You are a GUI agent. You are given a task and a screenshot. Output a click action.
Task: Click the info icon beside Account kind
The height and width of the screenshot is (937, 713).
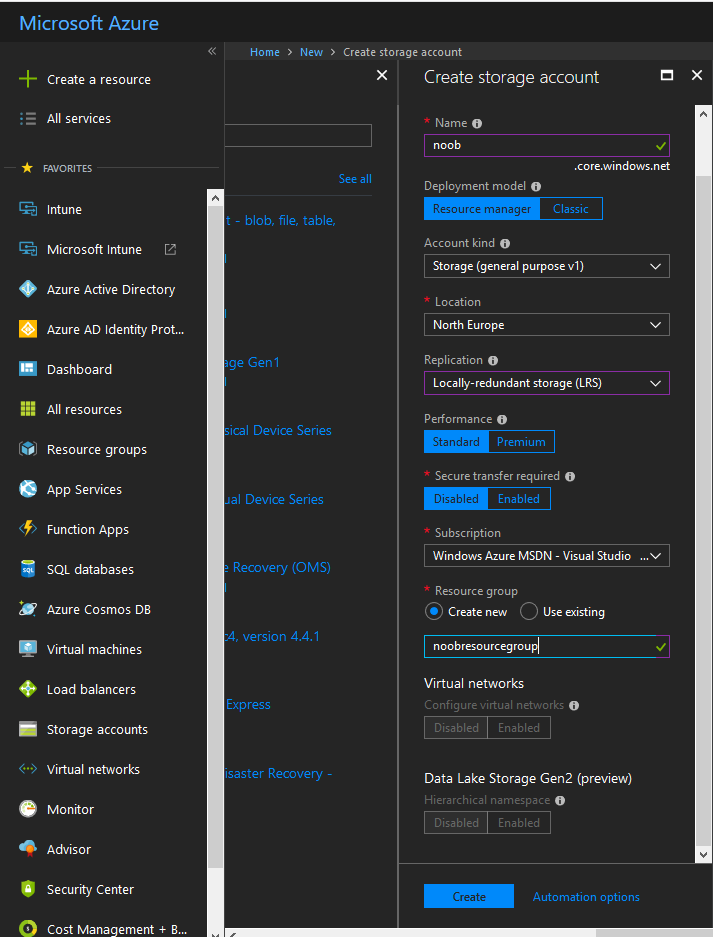tap(505, 244)
